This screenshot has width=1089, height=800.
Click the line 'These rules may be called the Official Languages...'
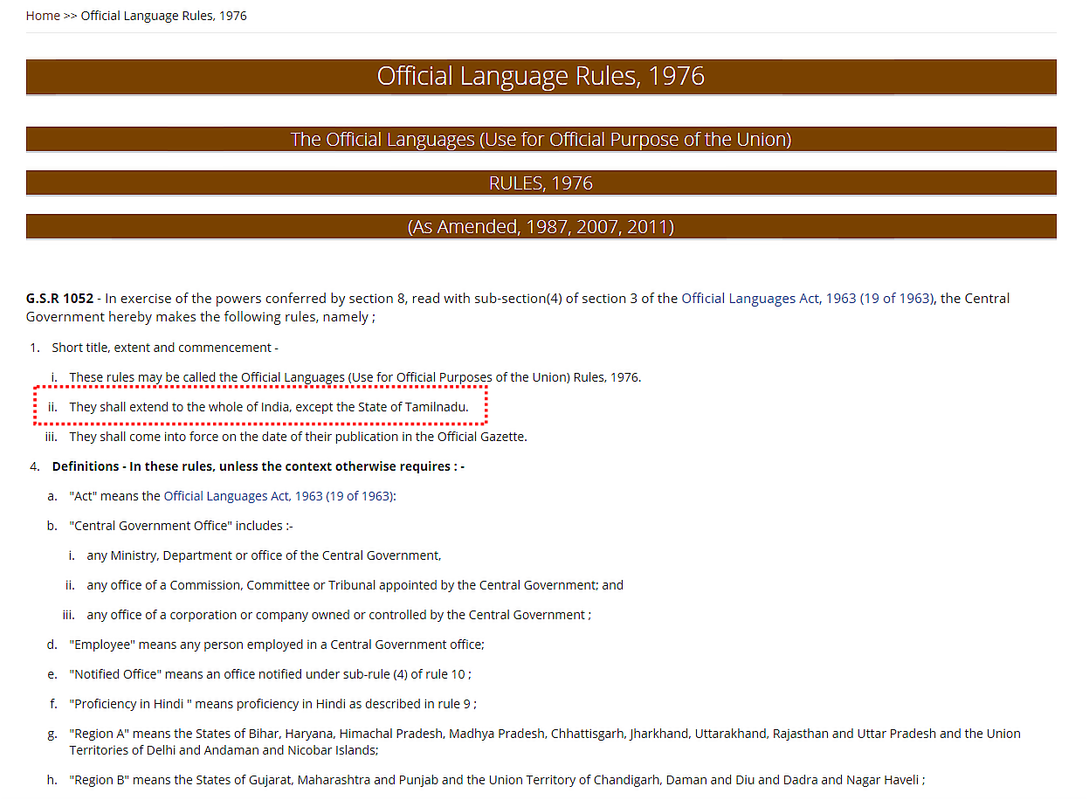[355, 377]
